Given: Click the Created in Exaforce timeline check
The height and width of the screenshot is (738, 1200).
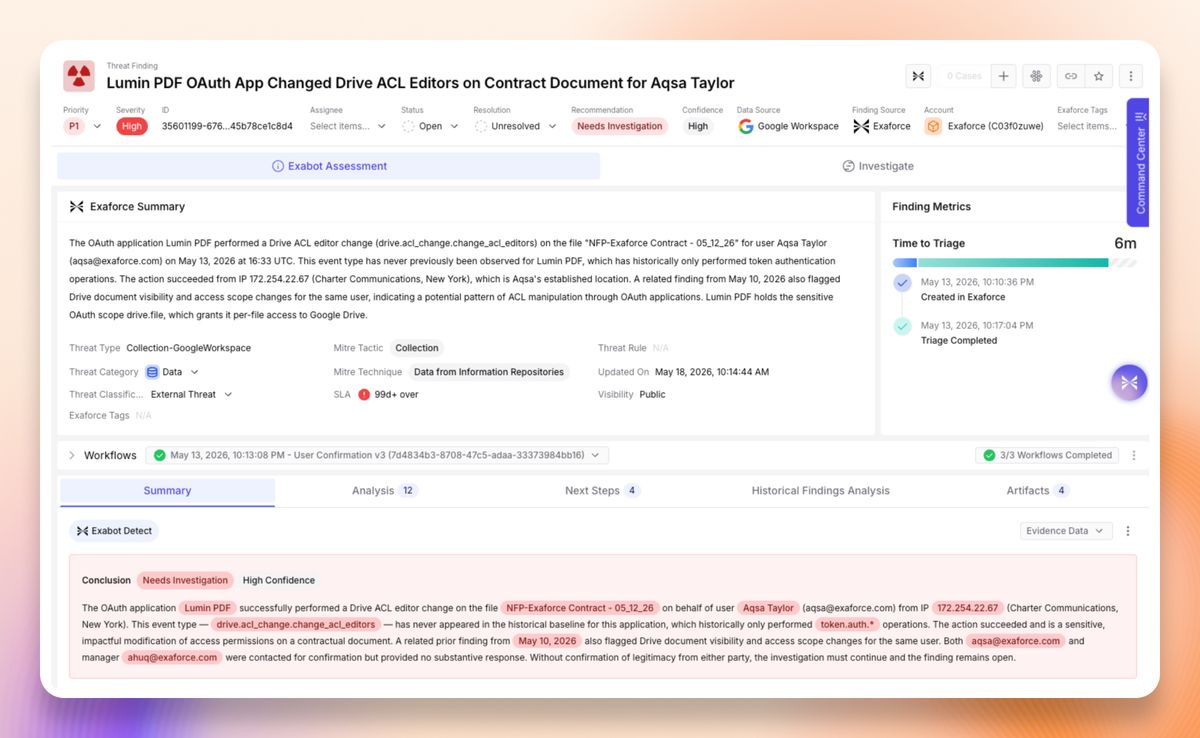Looking at the screenshot, I should coord(903,283).
